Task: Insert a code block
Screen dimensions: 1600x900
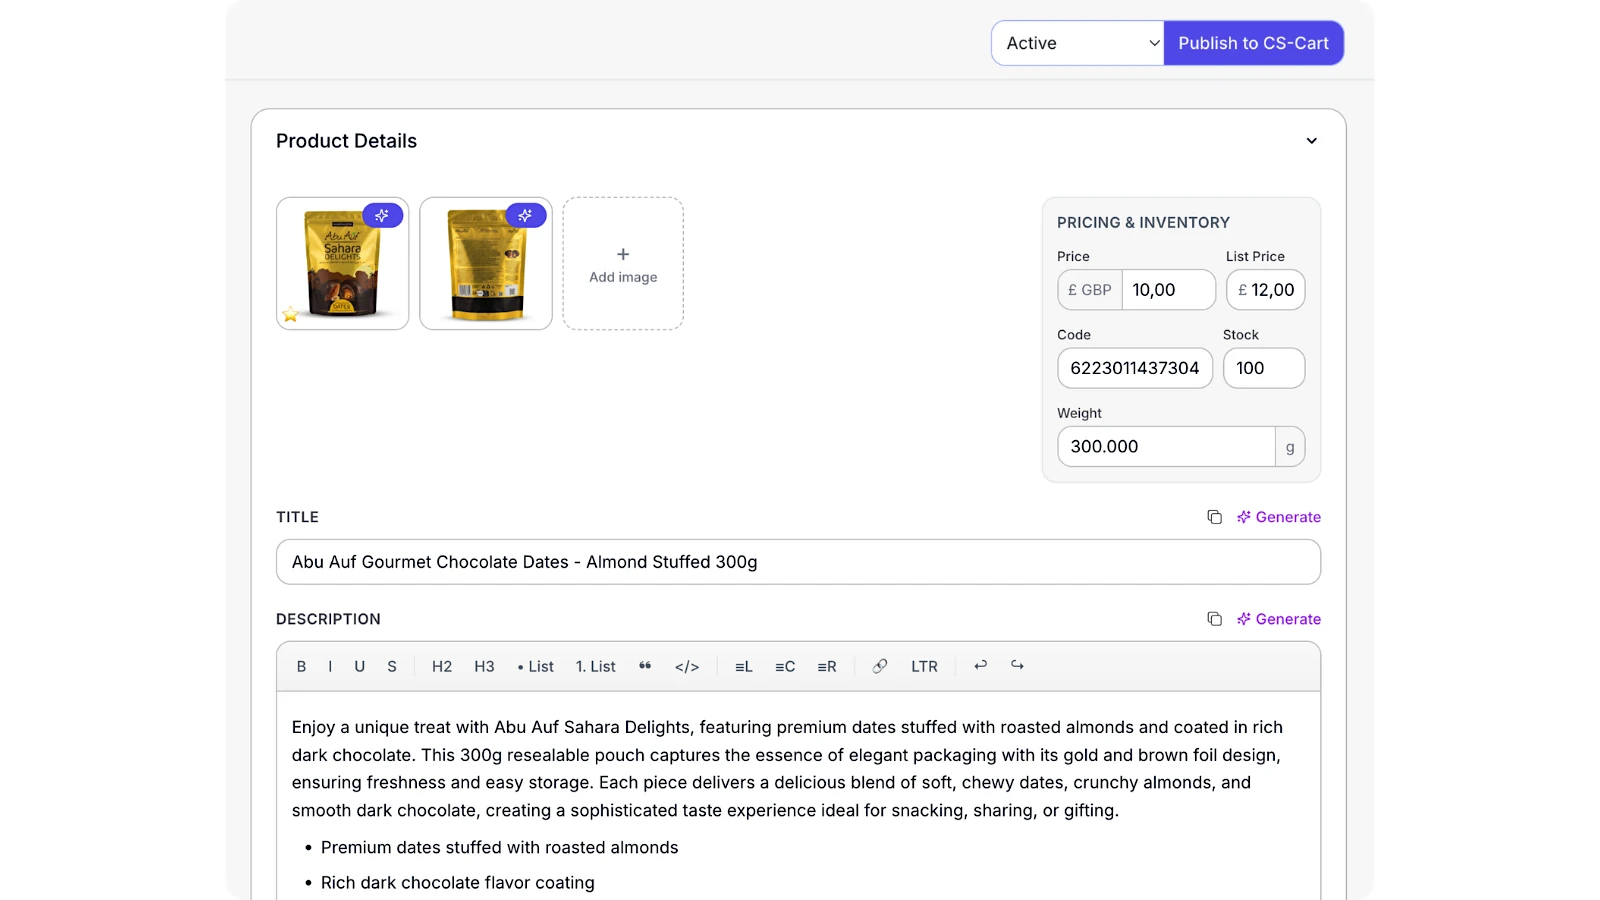Action: click(687, 666)
